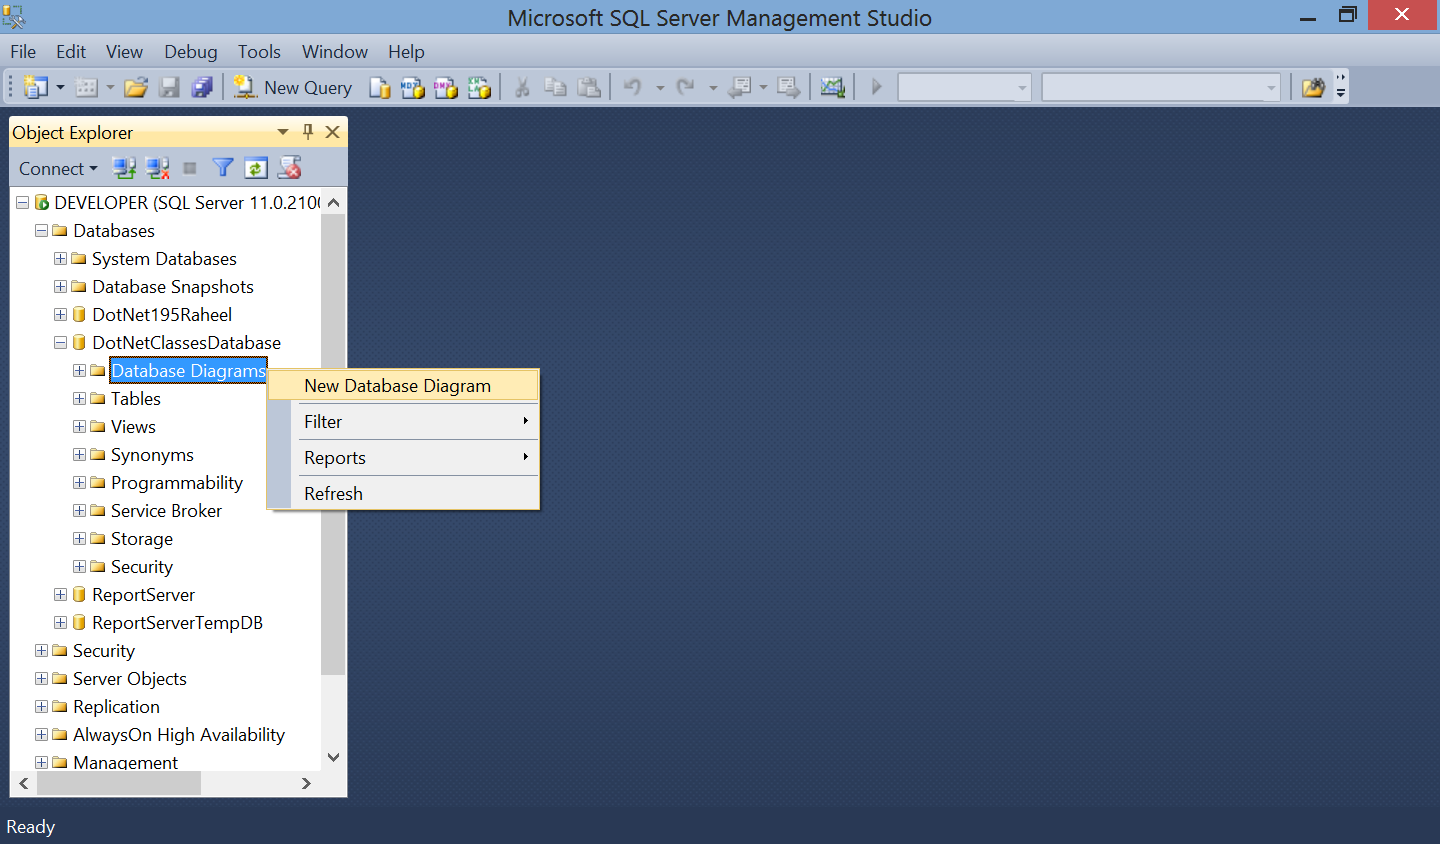Open the File menu
The width and height of the screenshot is (1440, 844).
tap(23, 52)
